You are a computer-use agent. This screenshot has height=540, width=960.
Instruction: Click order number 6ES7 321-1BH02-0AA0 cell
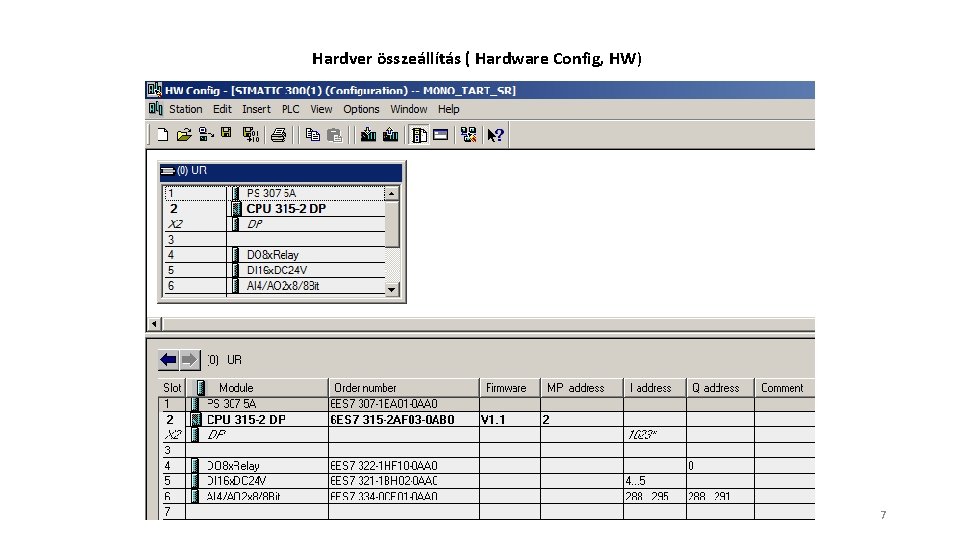[x=403, y=481]
